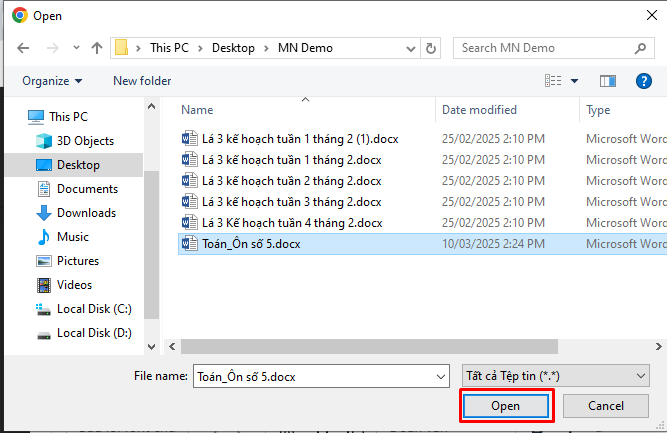Screen dimensions: 667x433
Task: Change view layout icon
Action: tap(553, 80)
